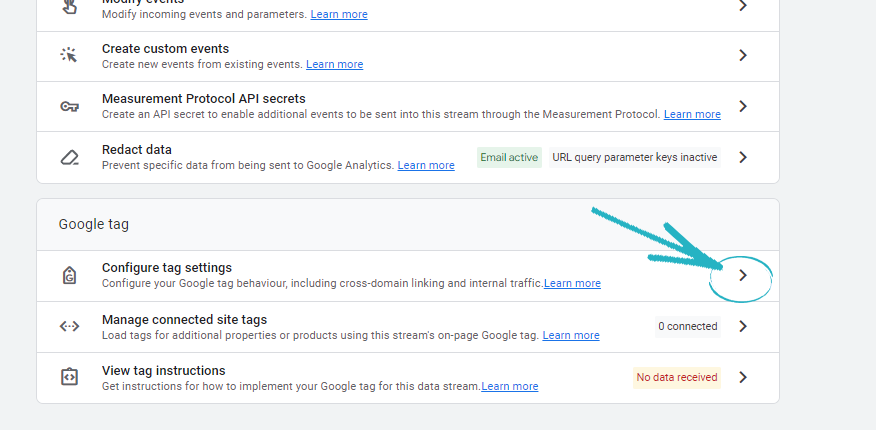Open Measurement Protocol API secrets chevron
Image resolution: width=876 pixels, height=430 pixels.
pyautogui.click(x=742, y=106)
